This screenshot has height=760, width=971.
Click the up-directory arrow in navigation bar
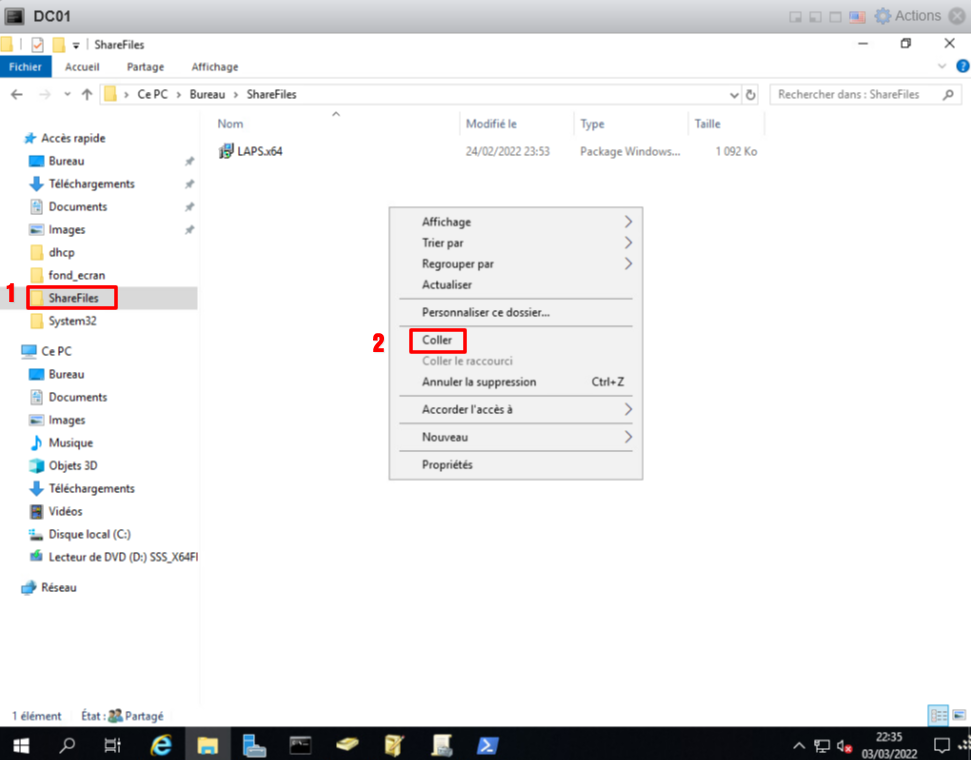tap(87, 94)
